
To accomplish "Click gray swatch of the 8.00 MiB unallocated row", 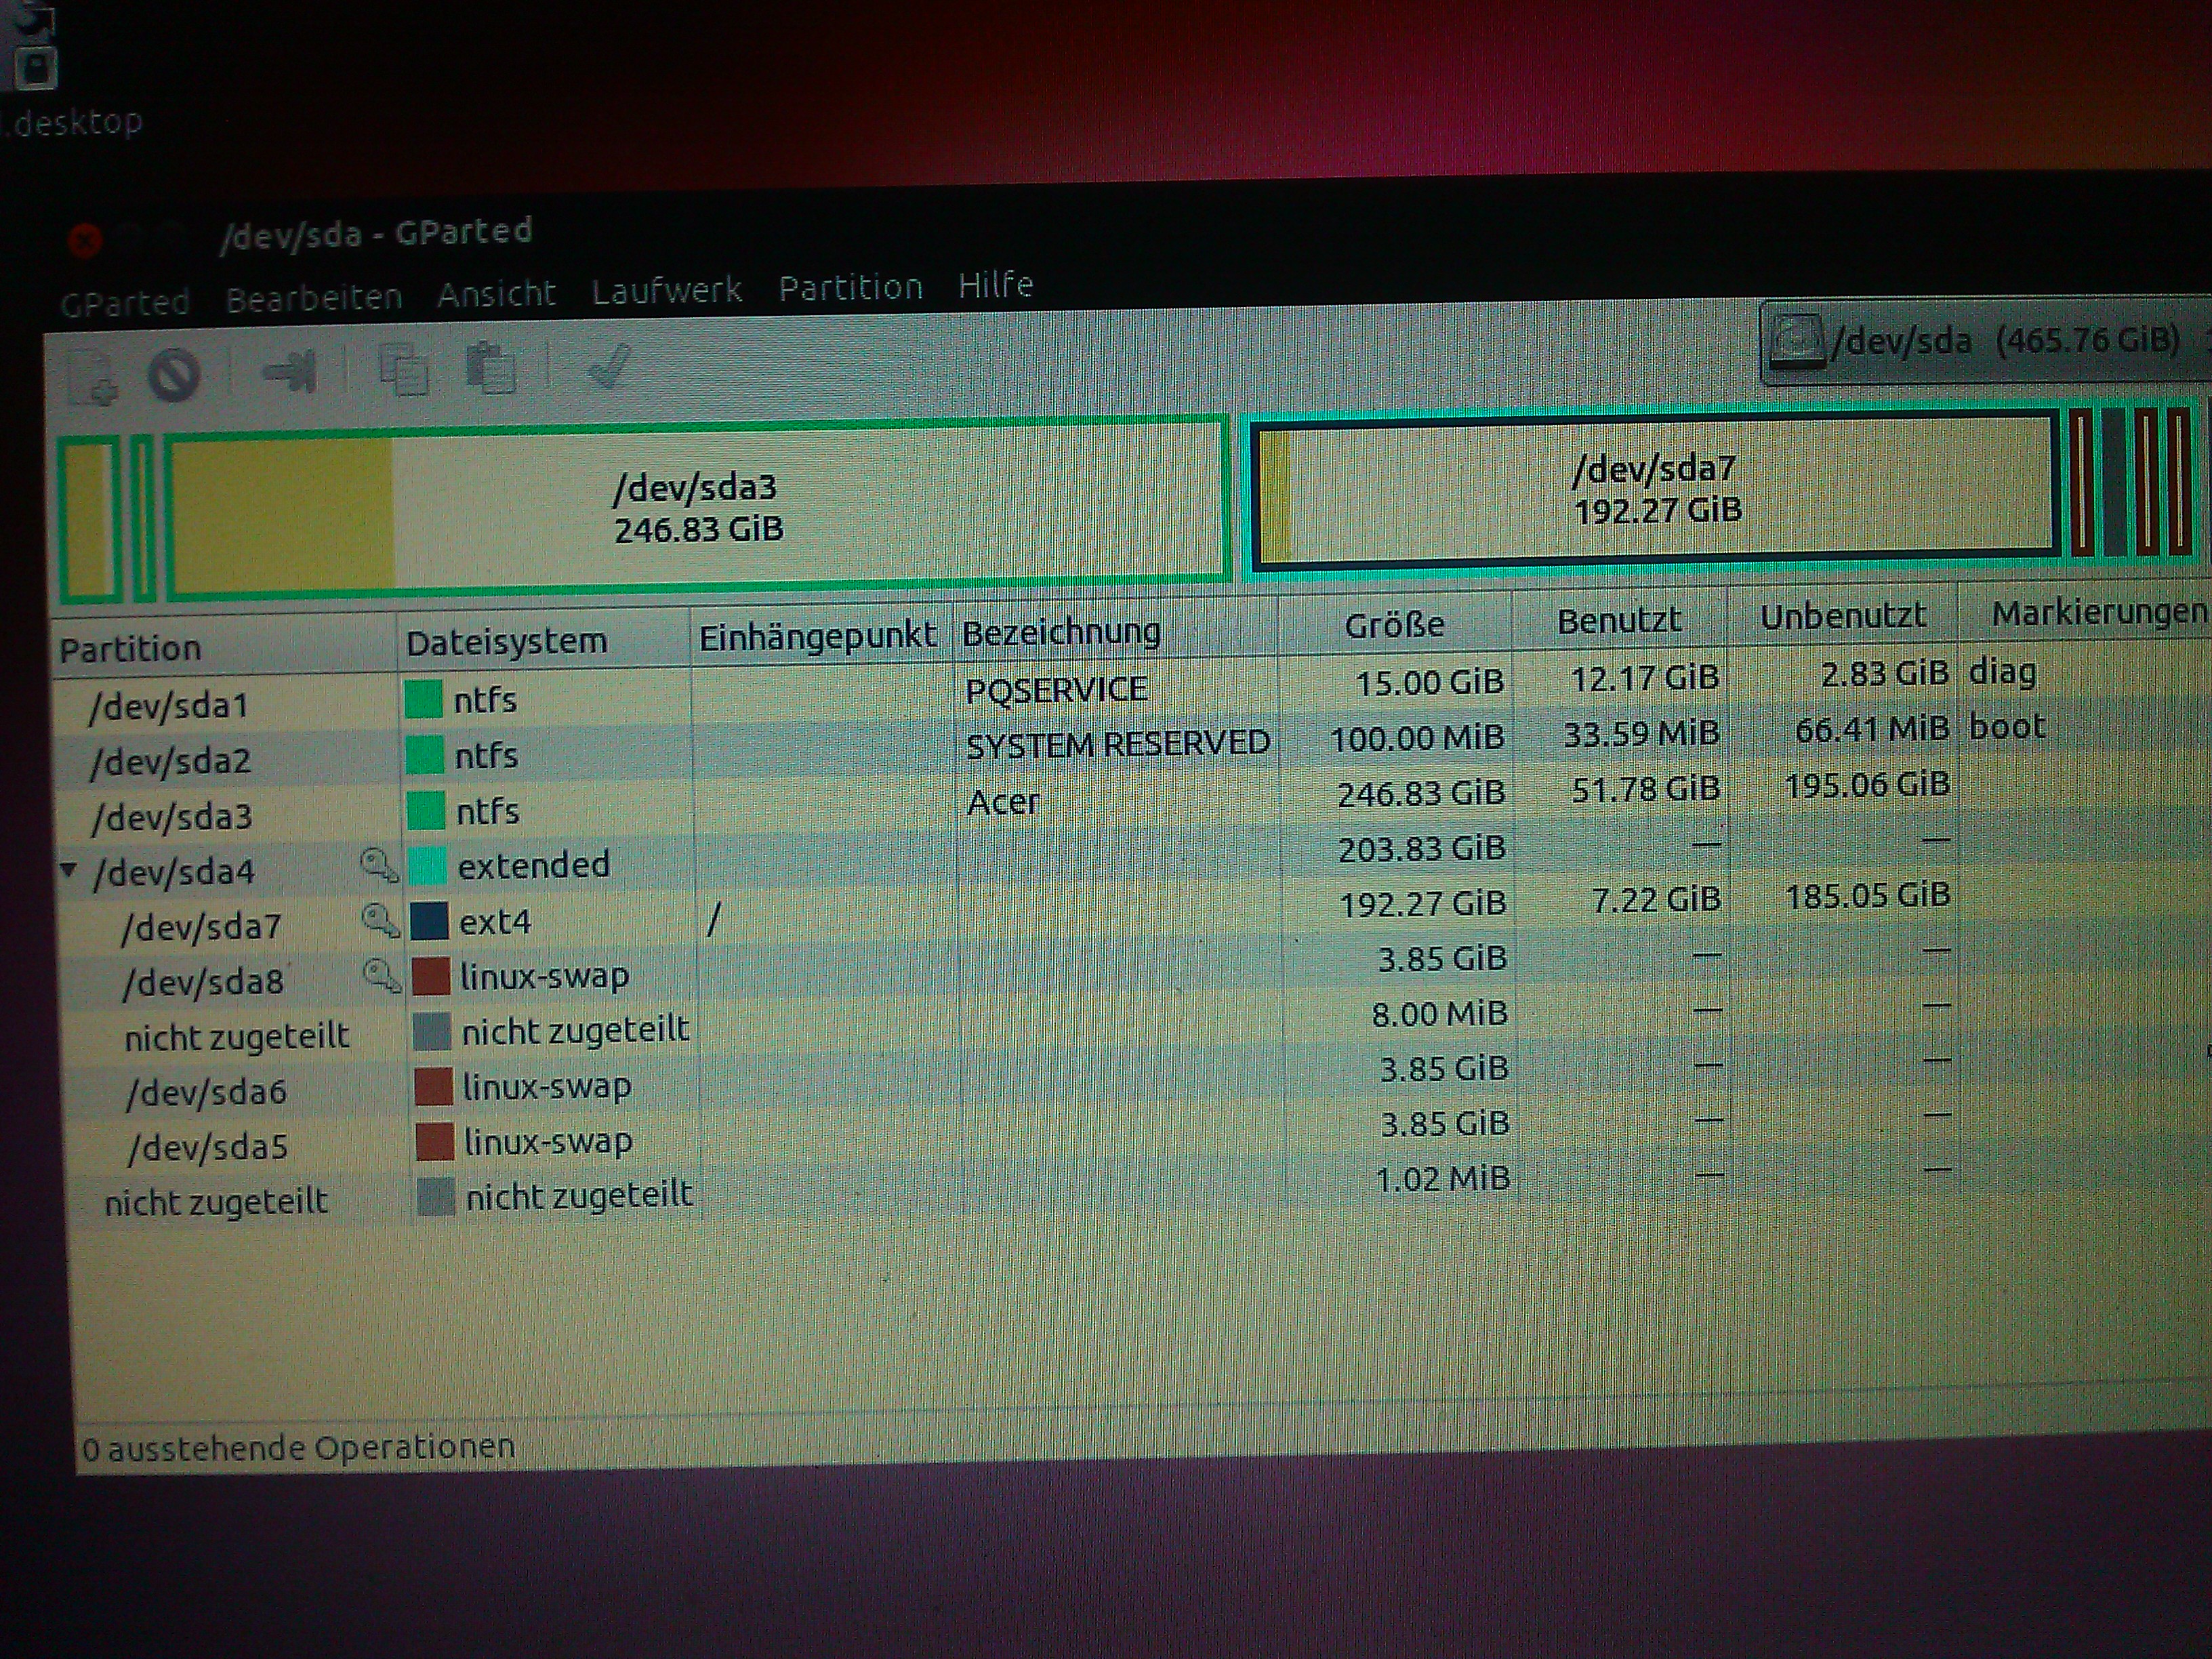I will (431, 1031).
